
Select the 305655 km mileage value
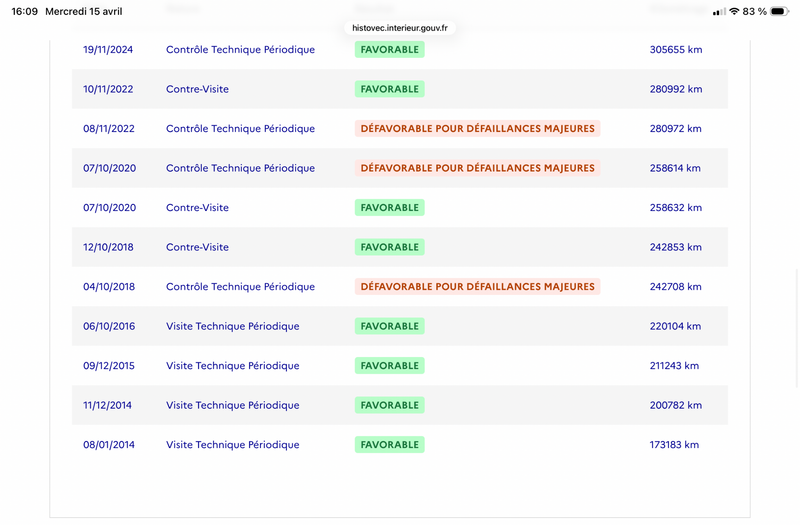click(676, 49)
